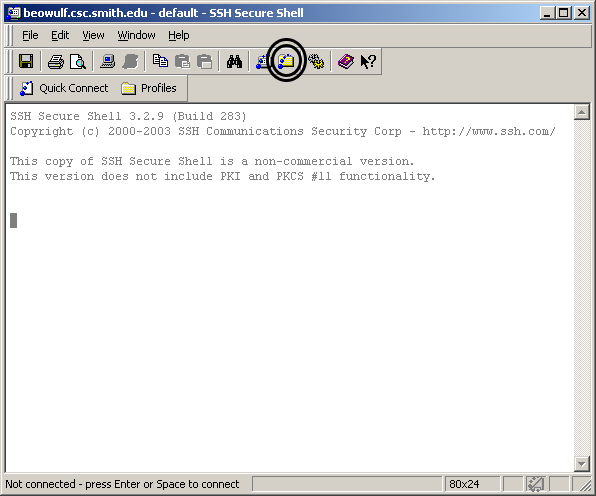
Task: Open the File menu
Action: click(30, 35)
